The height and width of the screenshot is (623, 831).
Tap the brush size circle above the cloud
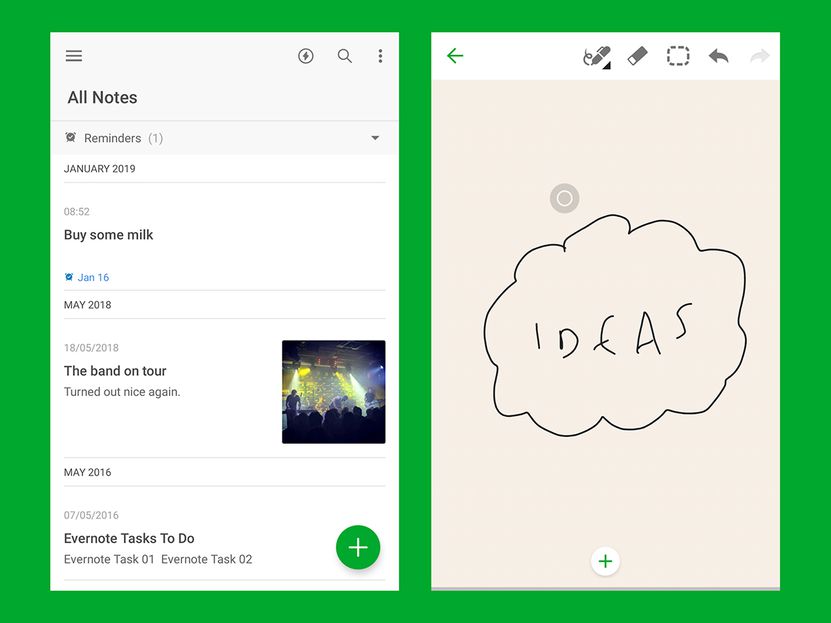click(564, 198)
